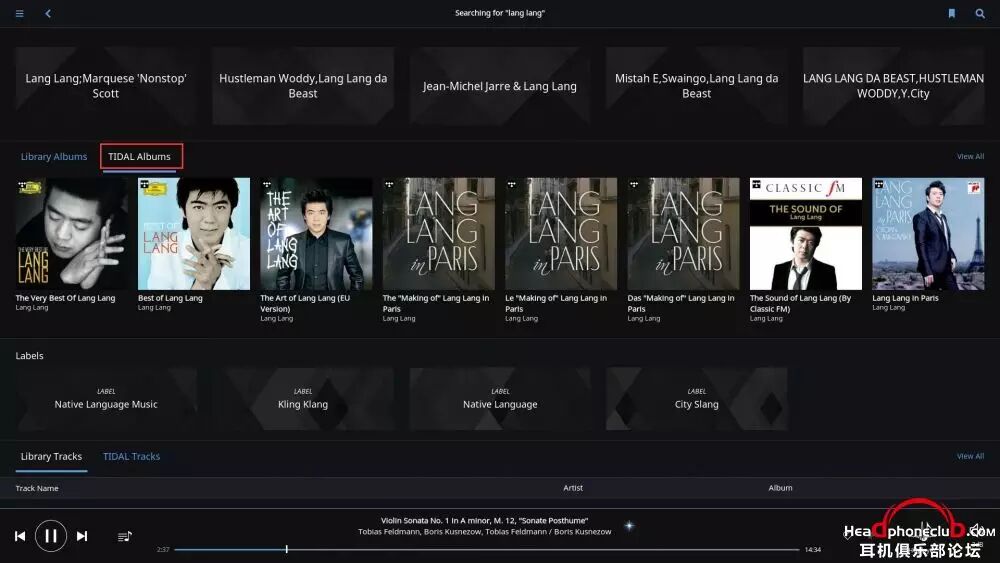
Task: Open Das "Making of" Lang Lang cover
Action: tap(684, 234)
